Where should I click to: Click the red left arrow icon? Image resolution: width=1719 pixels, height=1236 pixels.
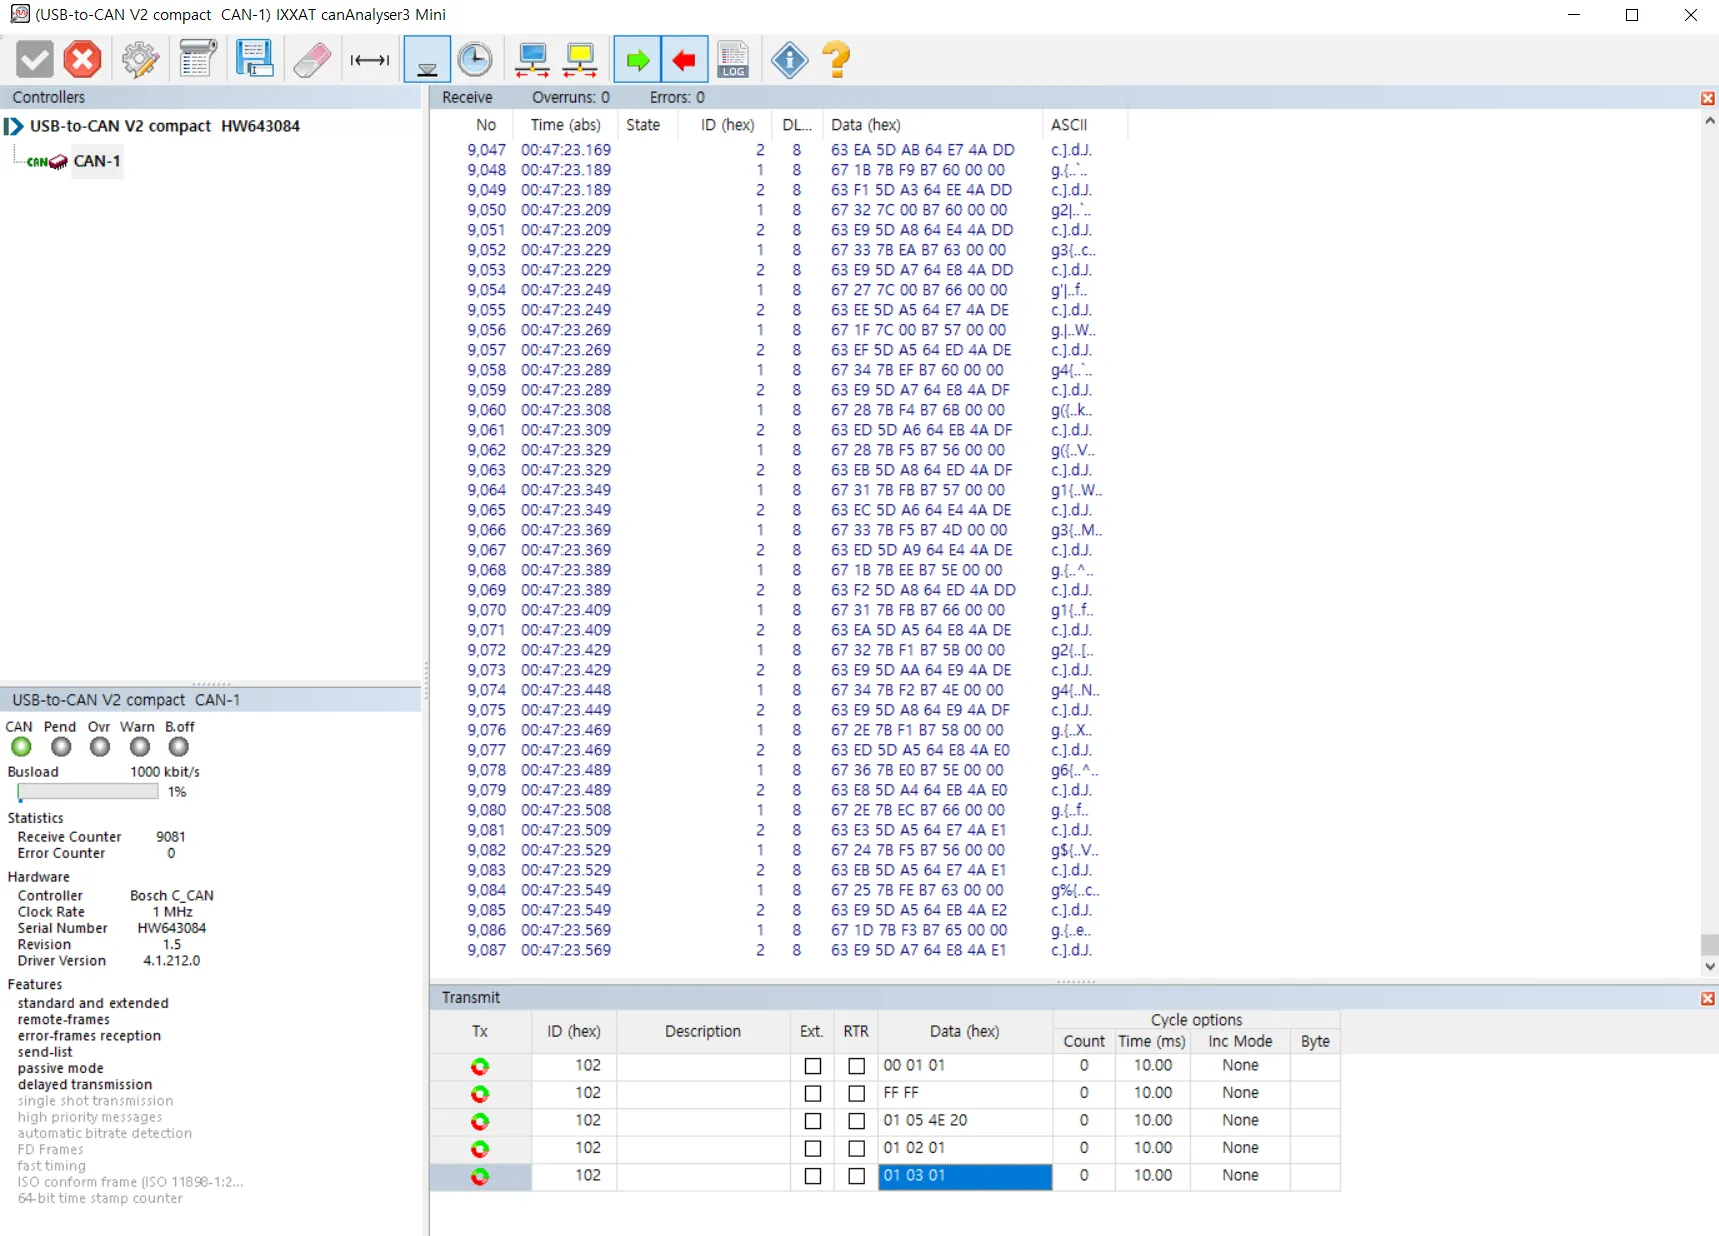pyautogui.click(x=685, y=61)
